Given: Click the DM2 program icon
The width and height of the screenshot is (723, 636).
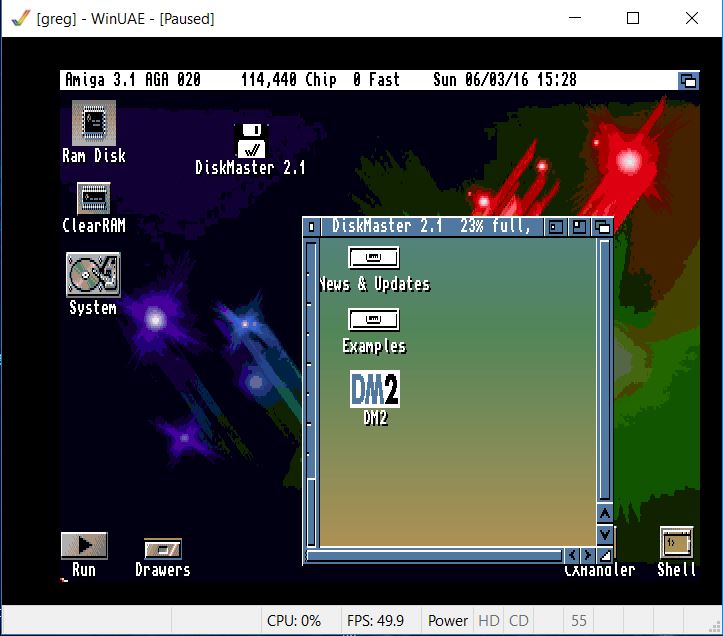Looking at the screenshot, I should [375, 389].
